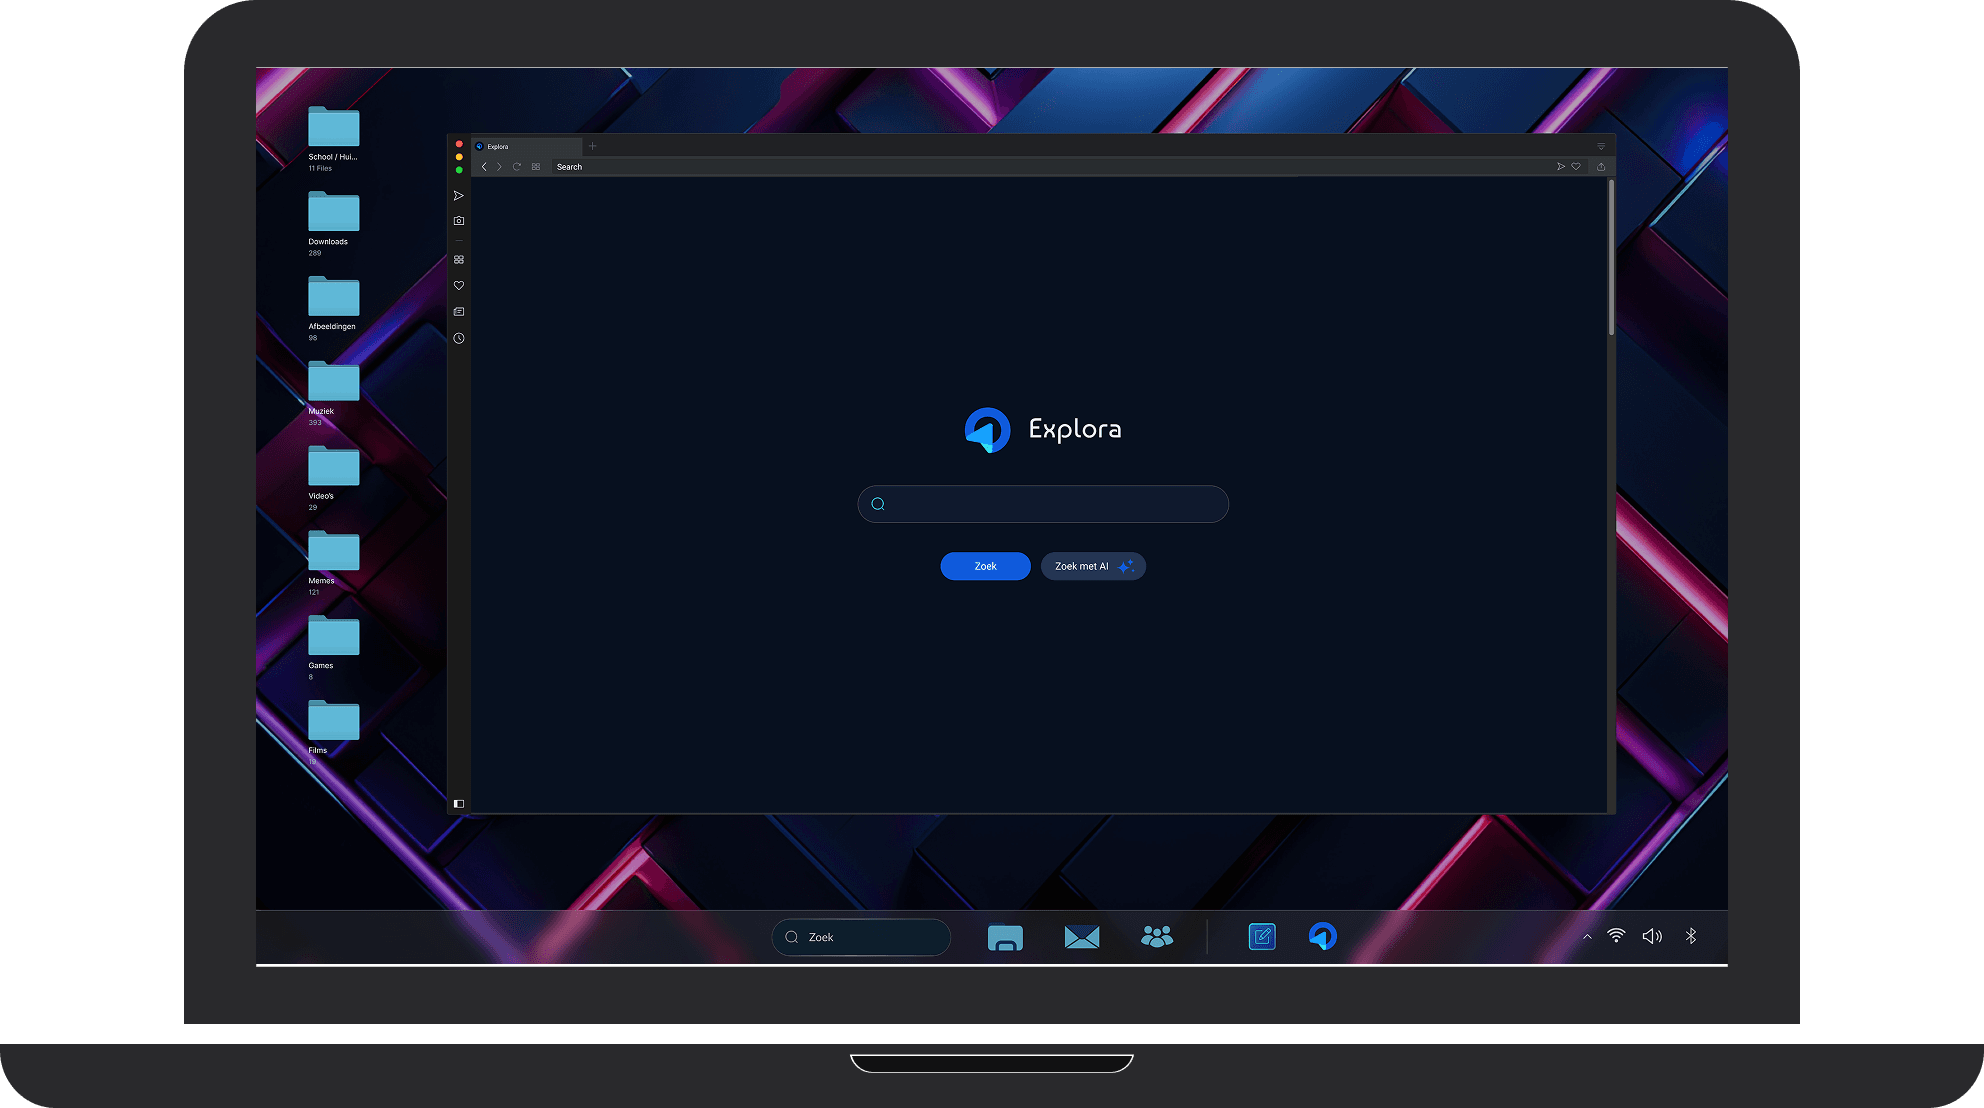Toggle the sidebar with the bottom-left panel icon

coord(459,803)
